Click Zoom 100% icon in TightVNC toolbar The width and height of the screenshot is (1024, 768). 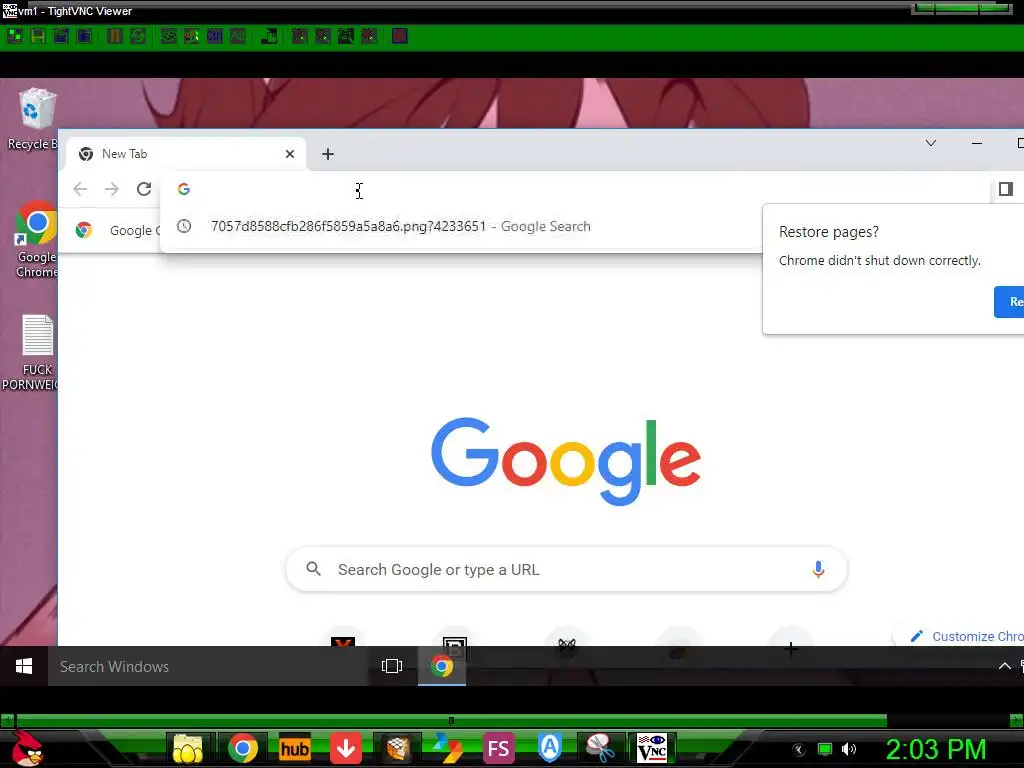click(346, 36)
